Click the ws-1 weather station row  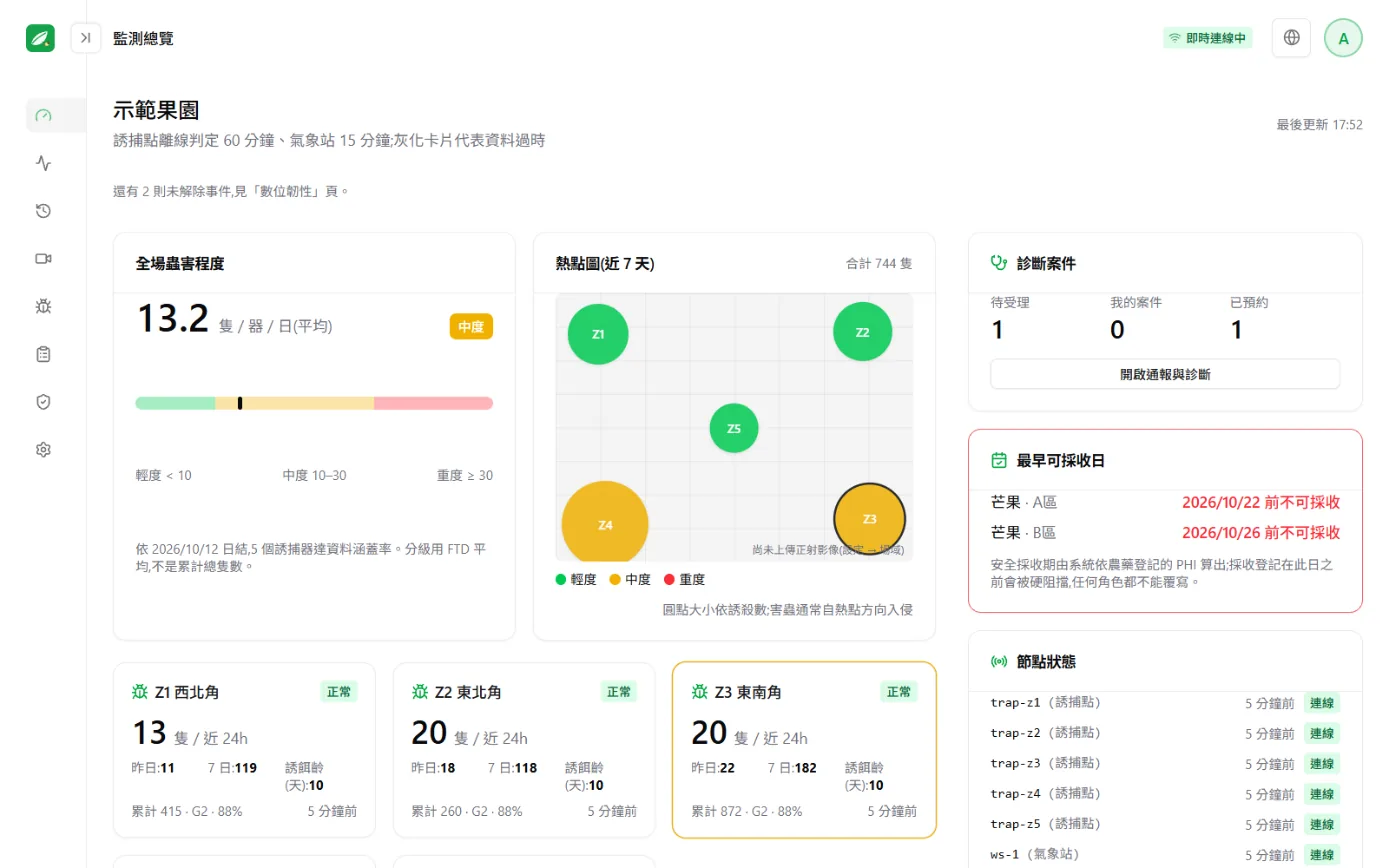[1165, 855]
